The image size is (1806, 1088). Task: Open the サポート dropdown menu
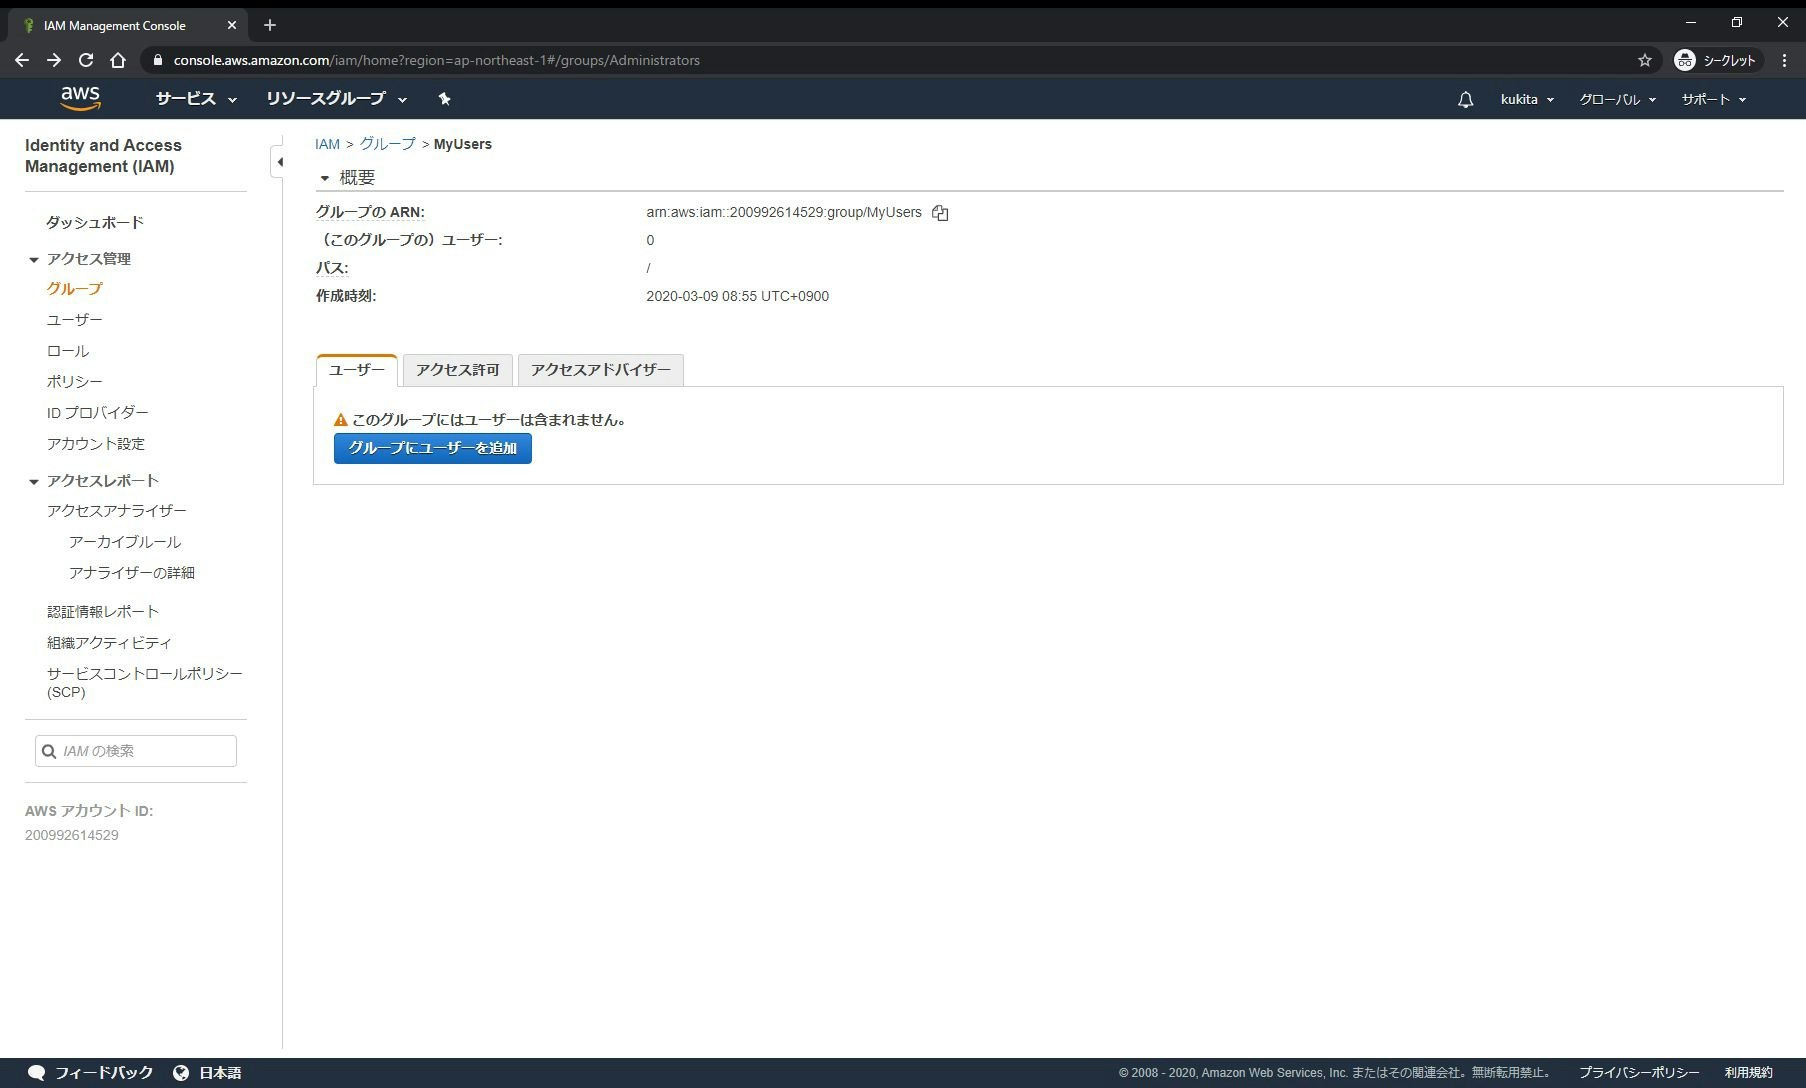coord(1713,99)
